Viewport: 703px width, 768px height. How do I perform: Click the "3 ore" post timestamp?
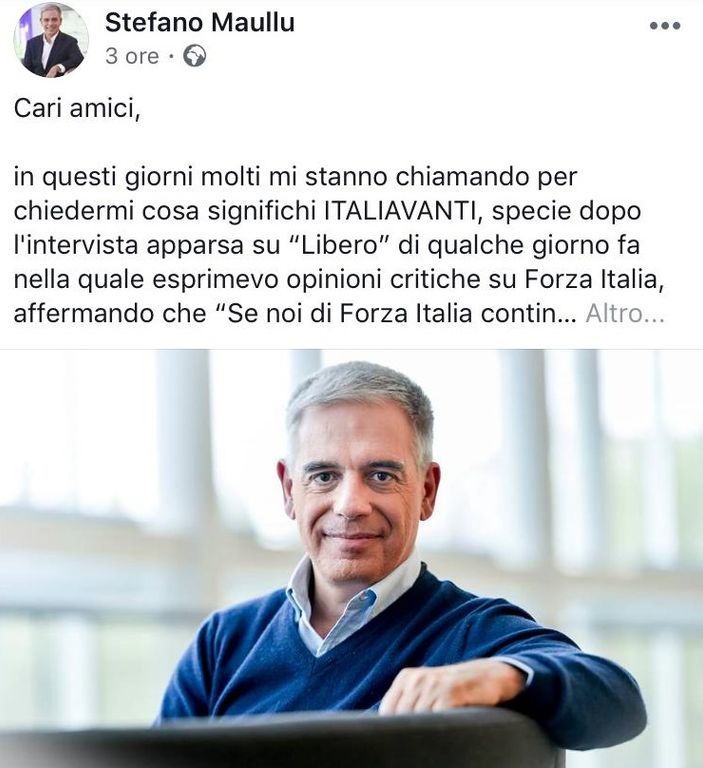pos(132,56)
